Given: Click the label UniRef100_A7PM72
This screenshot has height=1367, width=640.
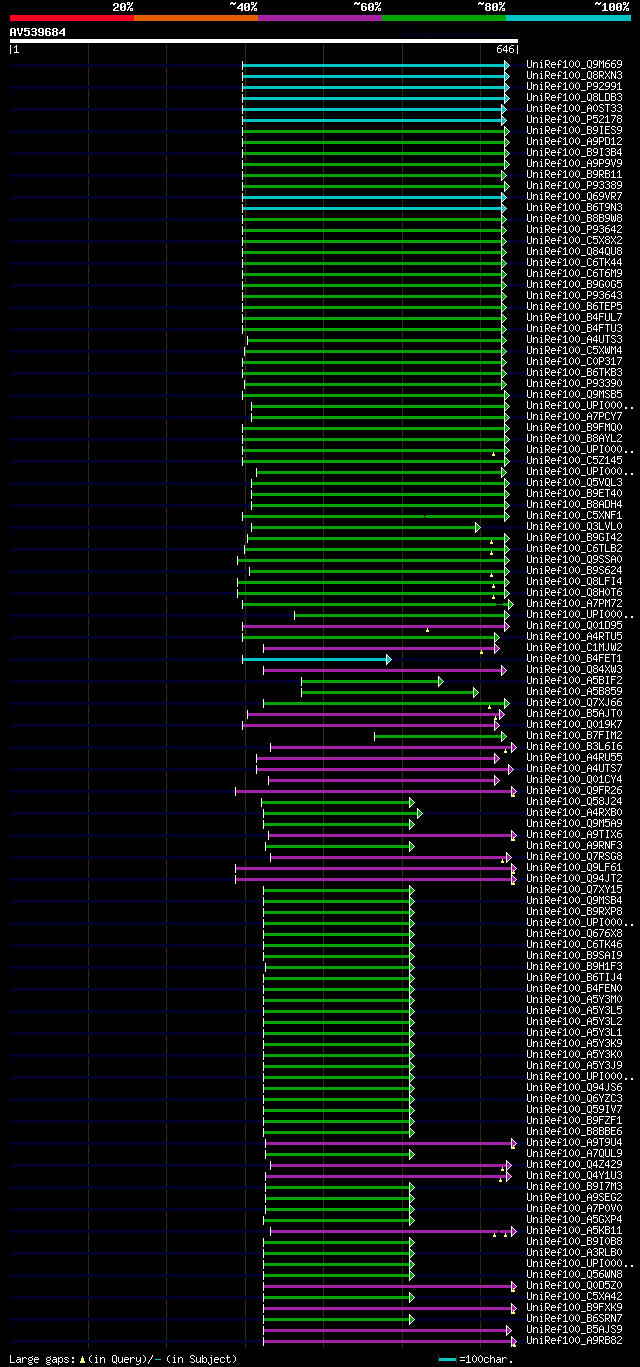Looking at the screenshot, I should pos(574,604).
